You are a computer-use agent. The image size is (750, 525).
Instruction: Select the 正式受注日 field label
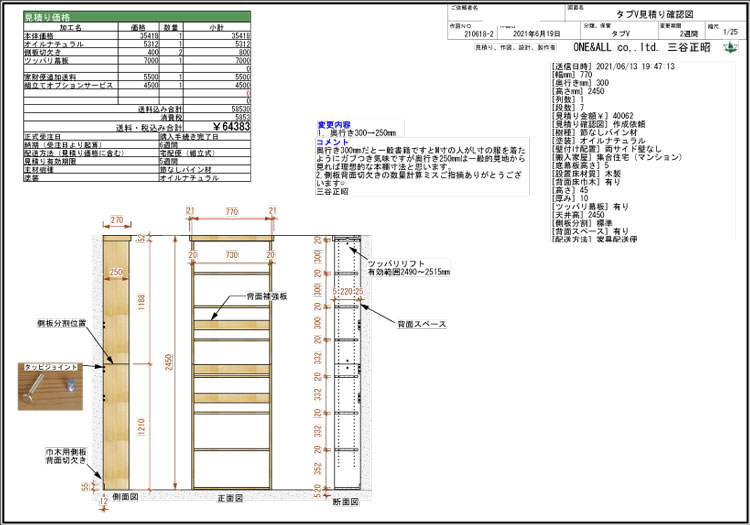[43, 137]
